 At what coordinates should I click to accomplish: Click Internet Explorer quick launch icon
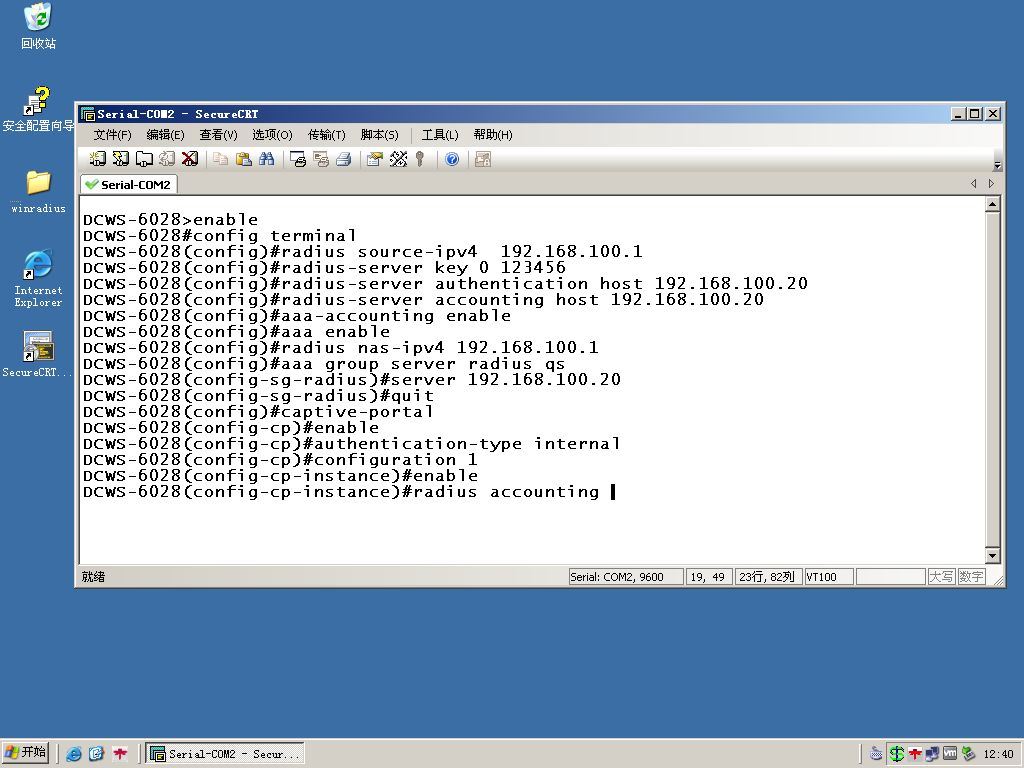[74, 754]
